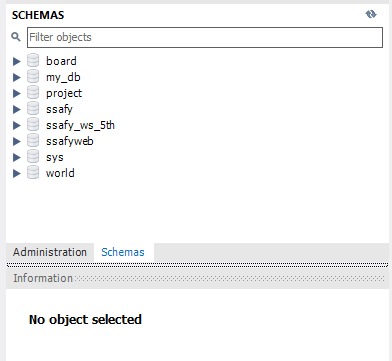
Task: Expand the ssafy_ws_5th schema
Action: [16, 125]
